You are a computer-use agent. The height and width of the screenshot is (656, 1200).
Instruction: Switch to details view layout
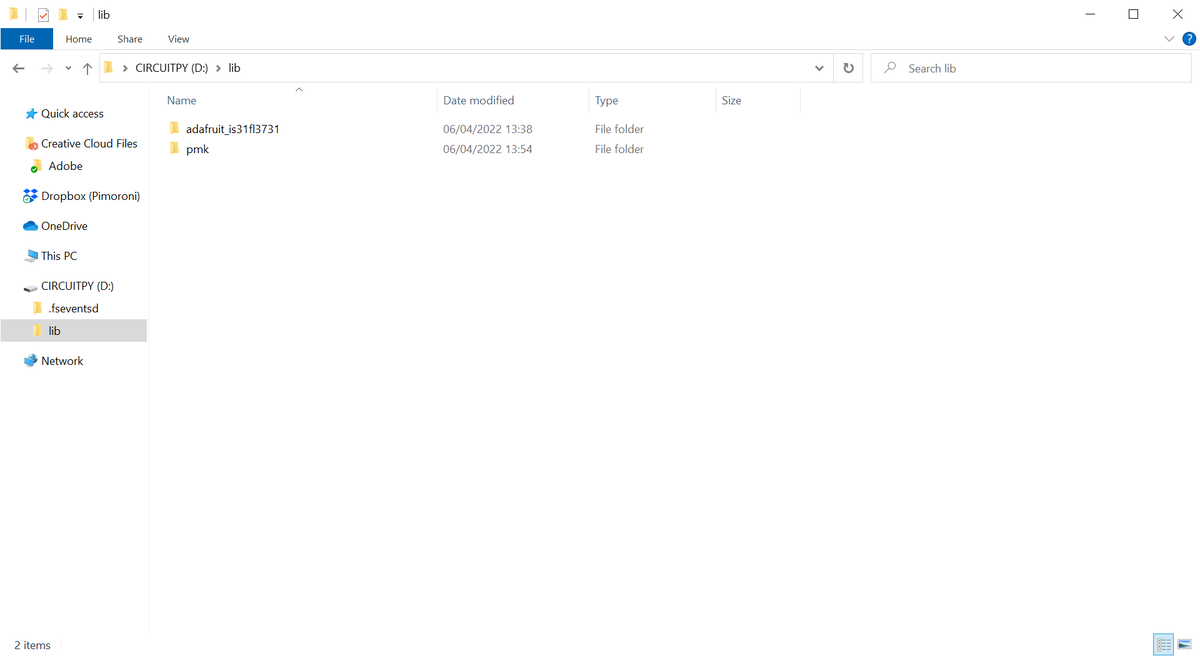[x=1163, y=645]
